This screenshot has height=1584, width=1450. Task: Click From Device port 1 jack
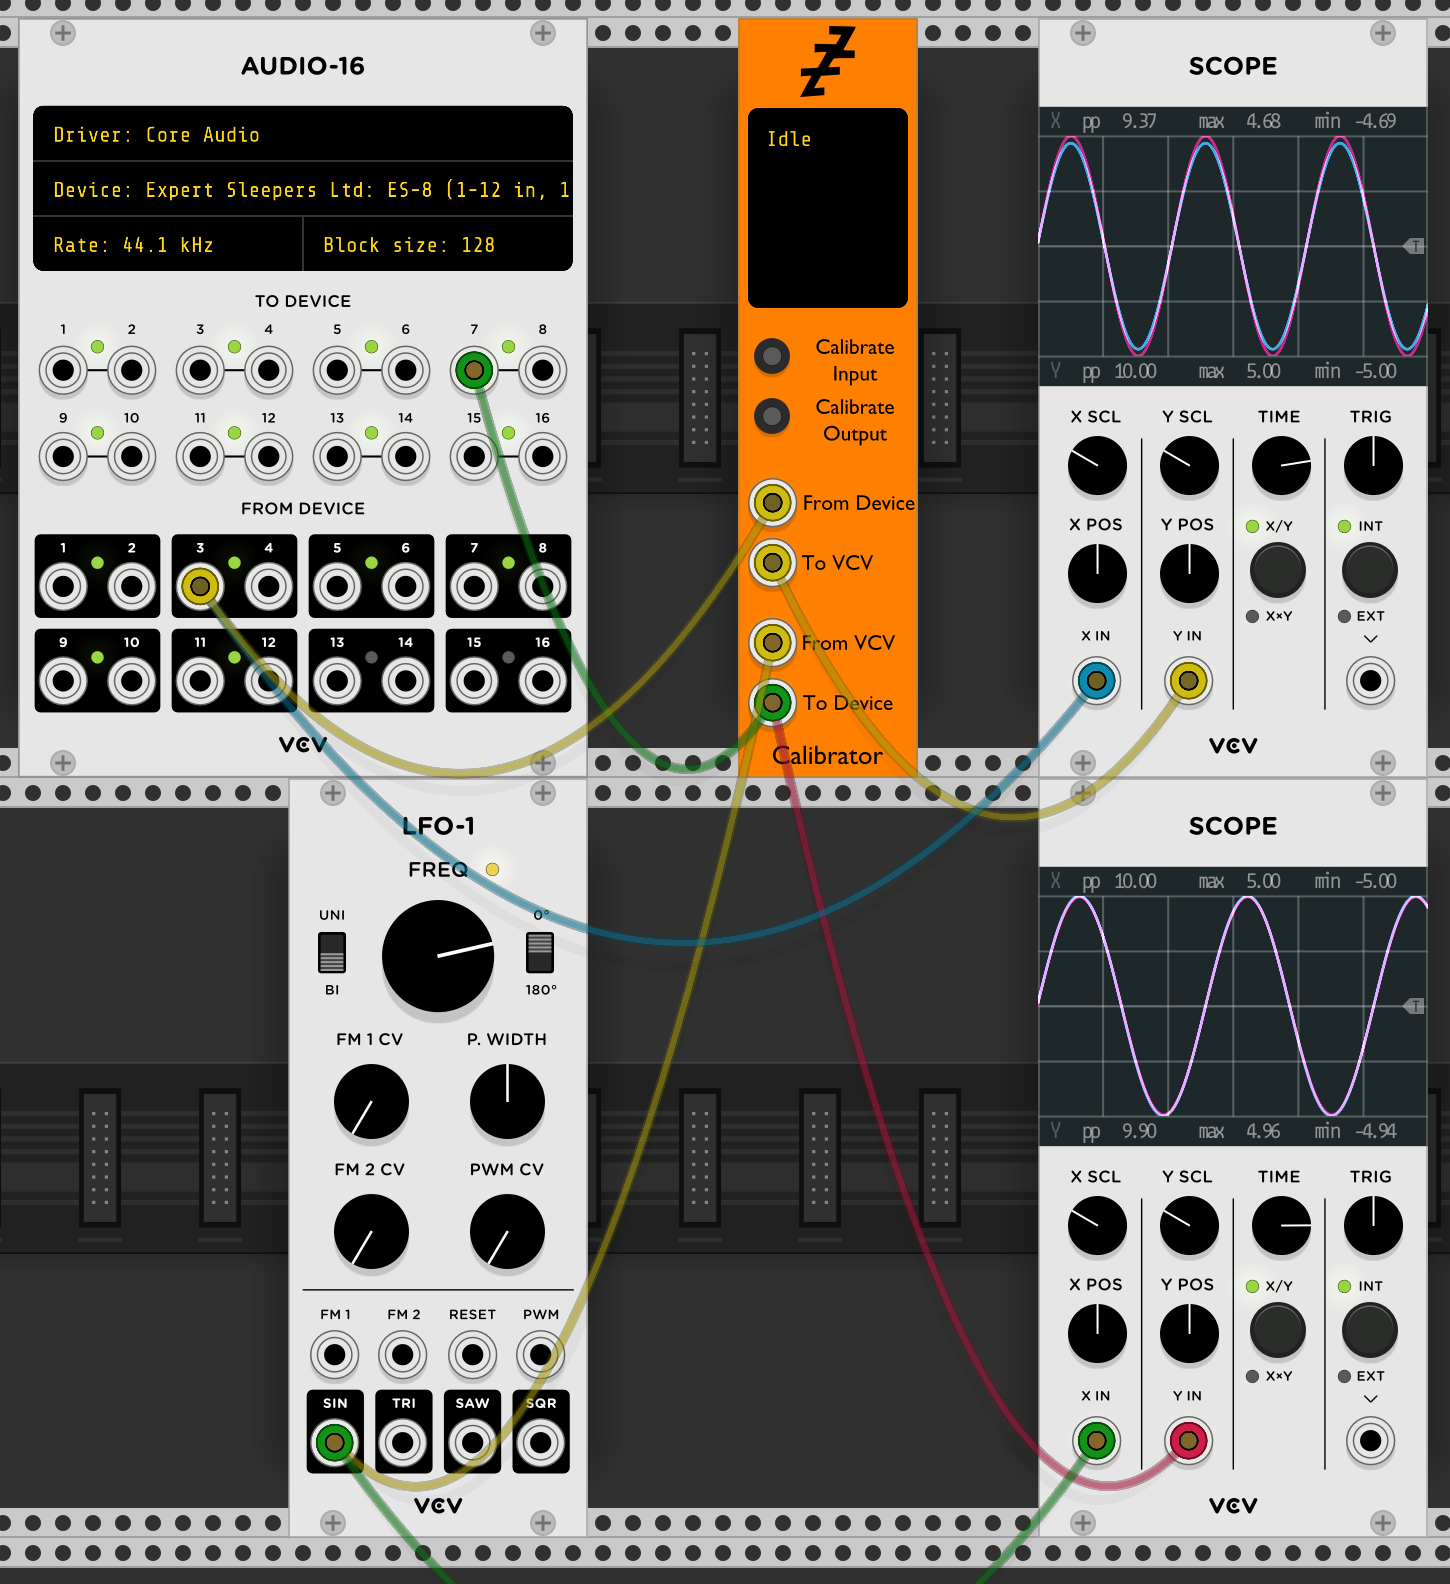coord(63,587)
